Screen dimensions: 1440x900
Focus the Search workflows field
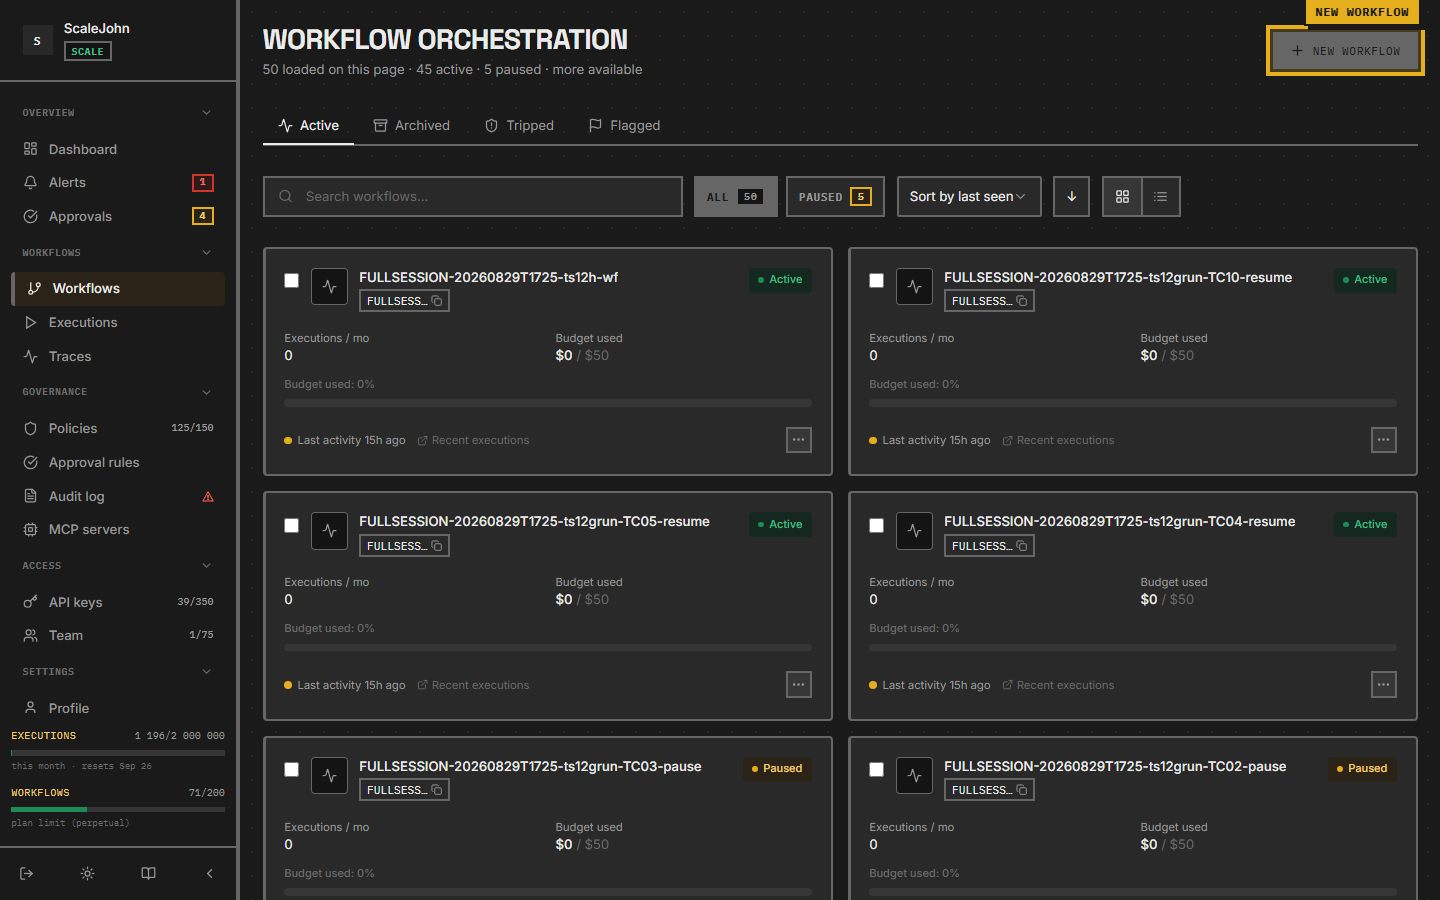point(473,196)
